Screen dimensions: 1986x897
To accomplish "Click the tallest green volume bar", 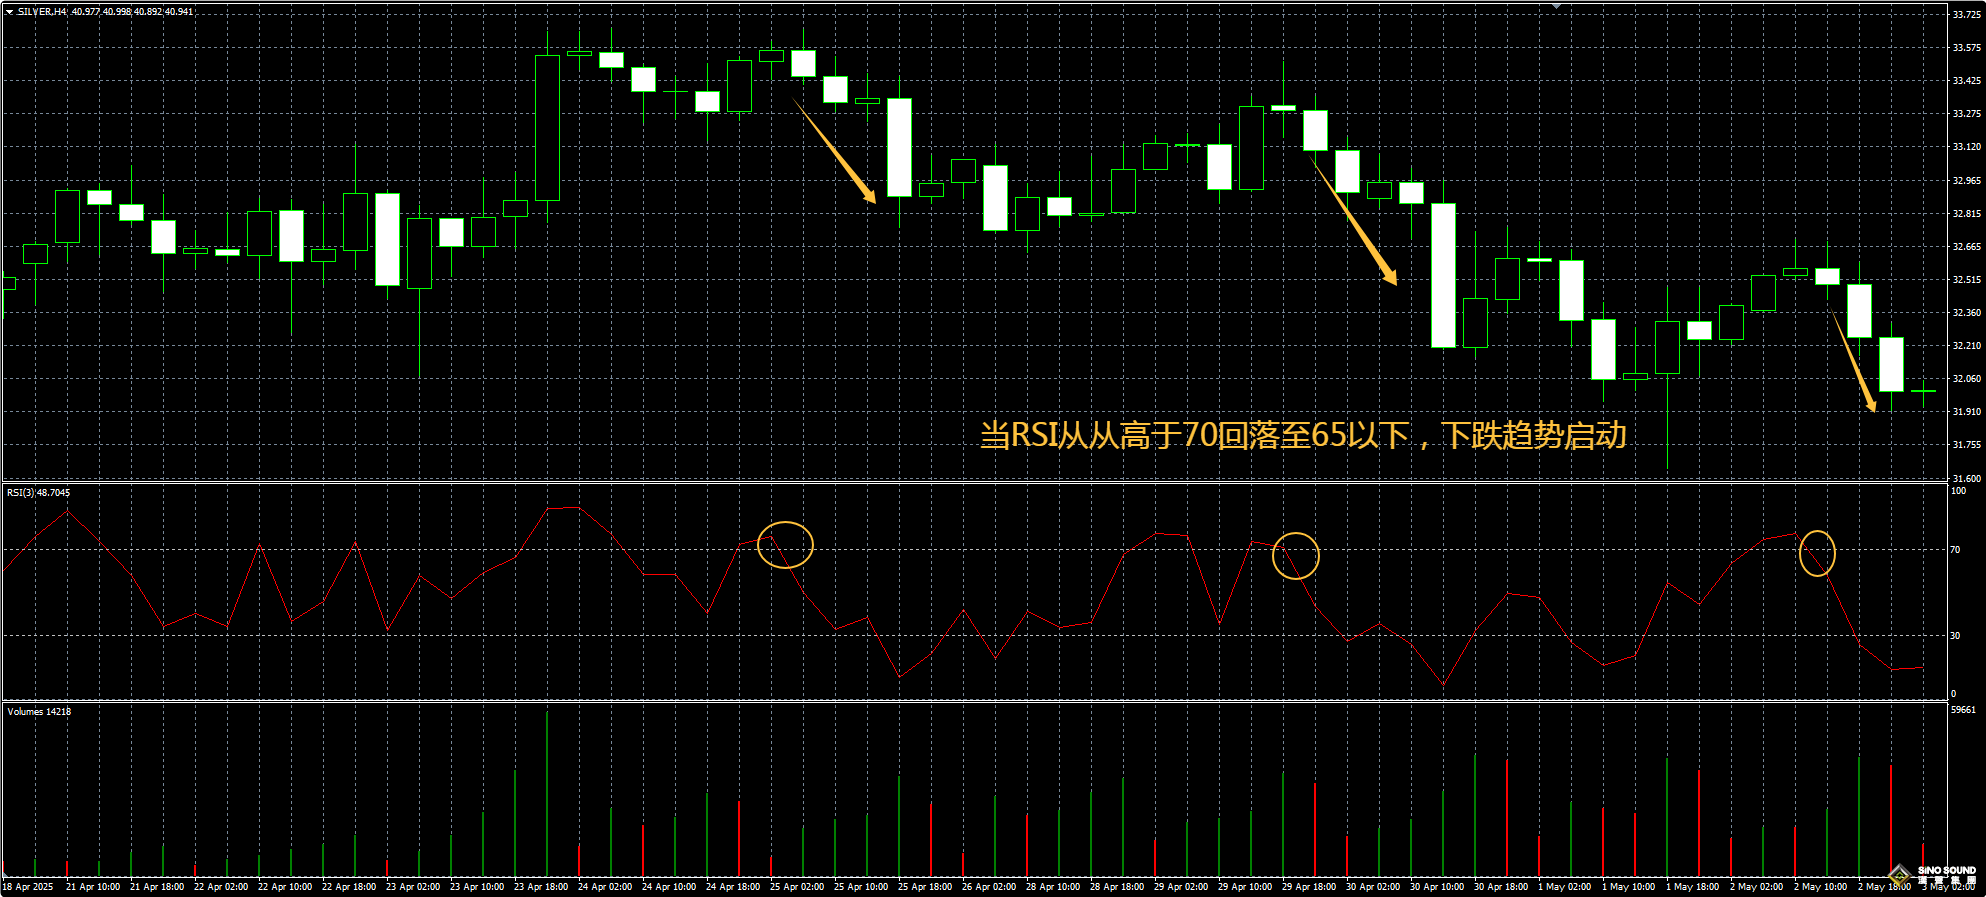I will (x=547, y=792).
